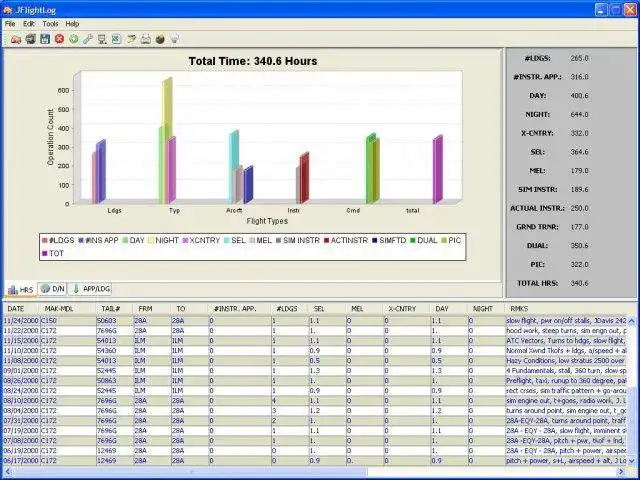Click the spreadsheet export icon in toolbar
This screenshot has width=640, height=480.
tap(116, 39)
